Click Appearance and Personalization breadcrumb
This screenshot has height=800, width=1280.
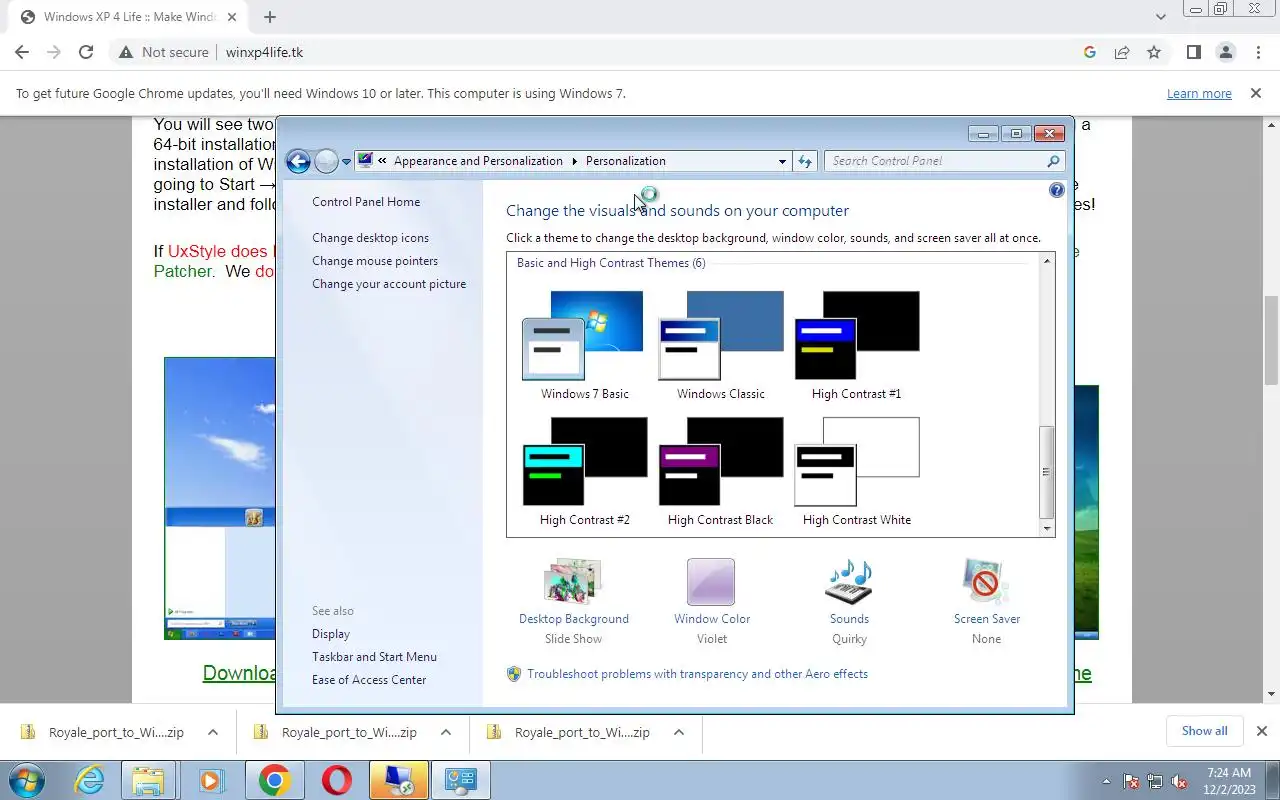(478, 161)
